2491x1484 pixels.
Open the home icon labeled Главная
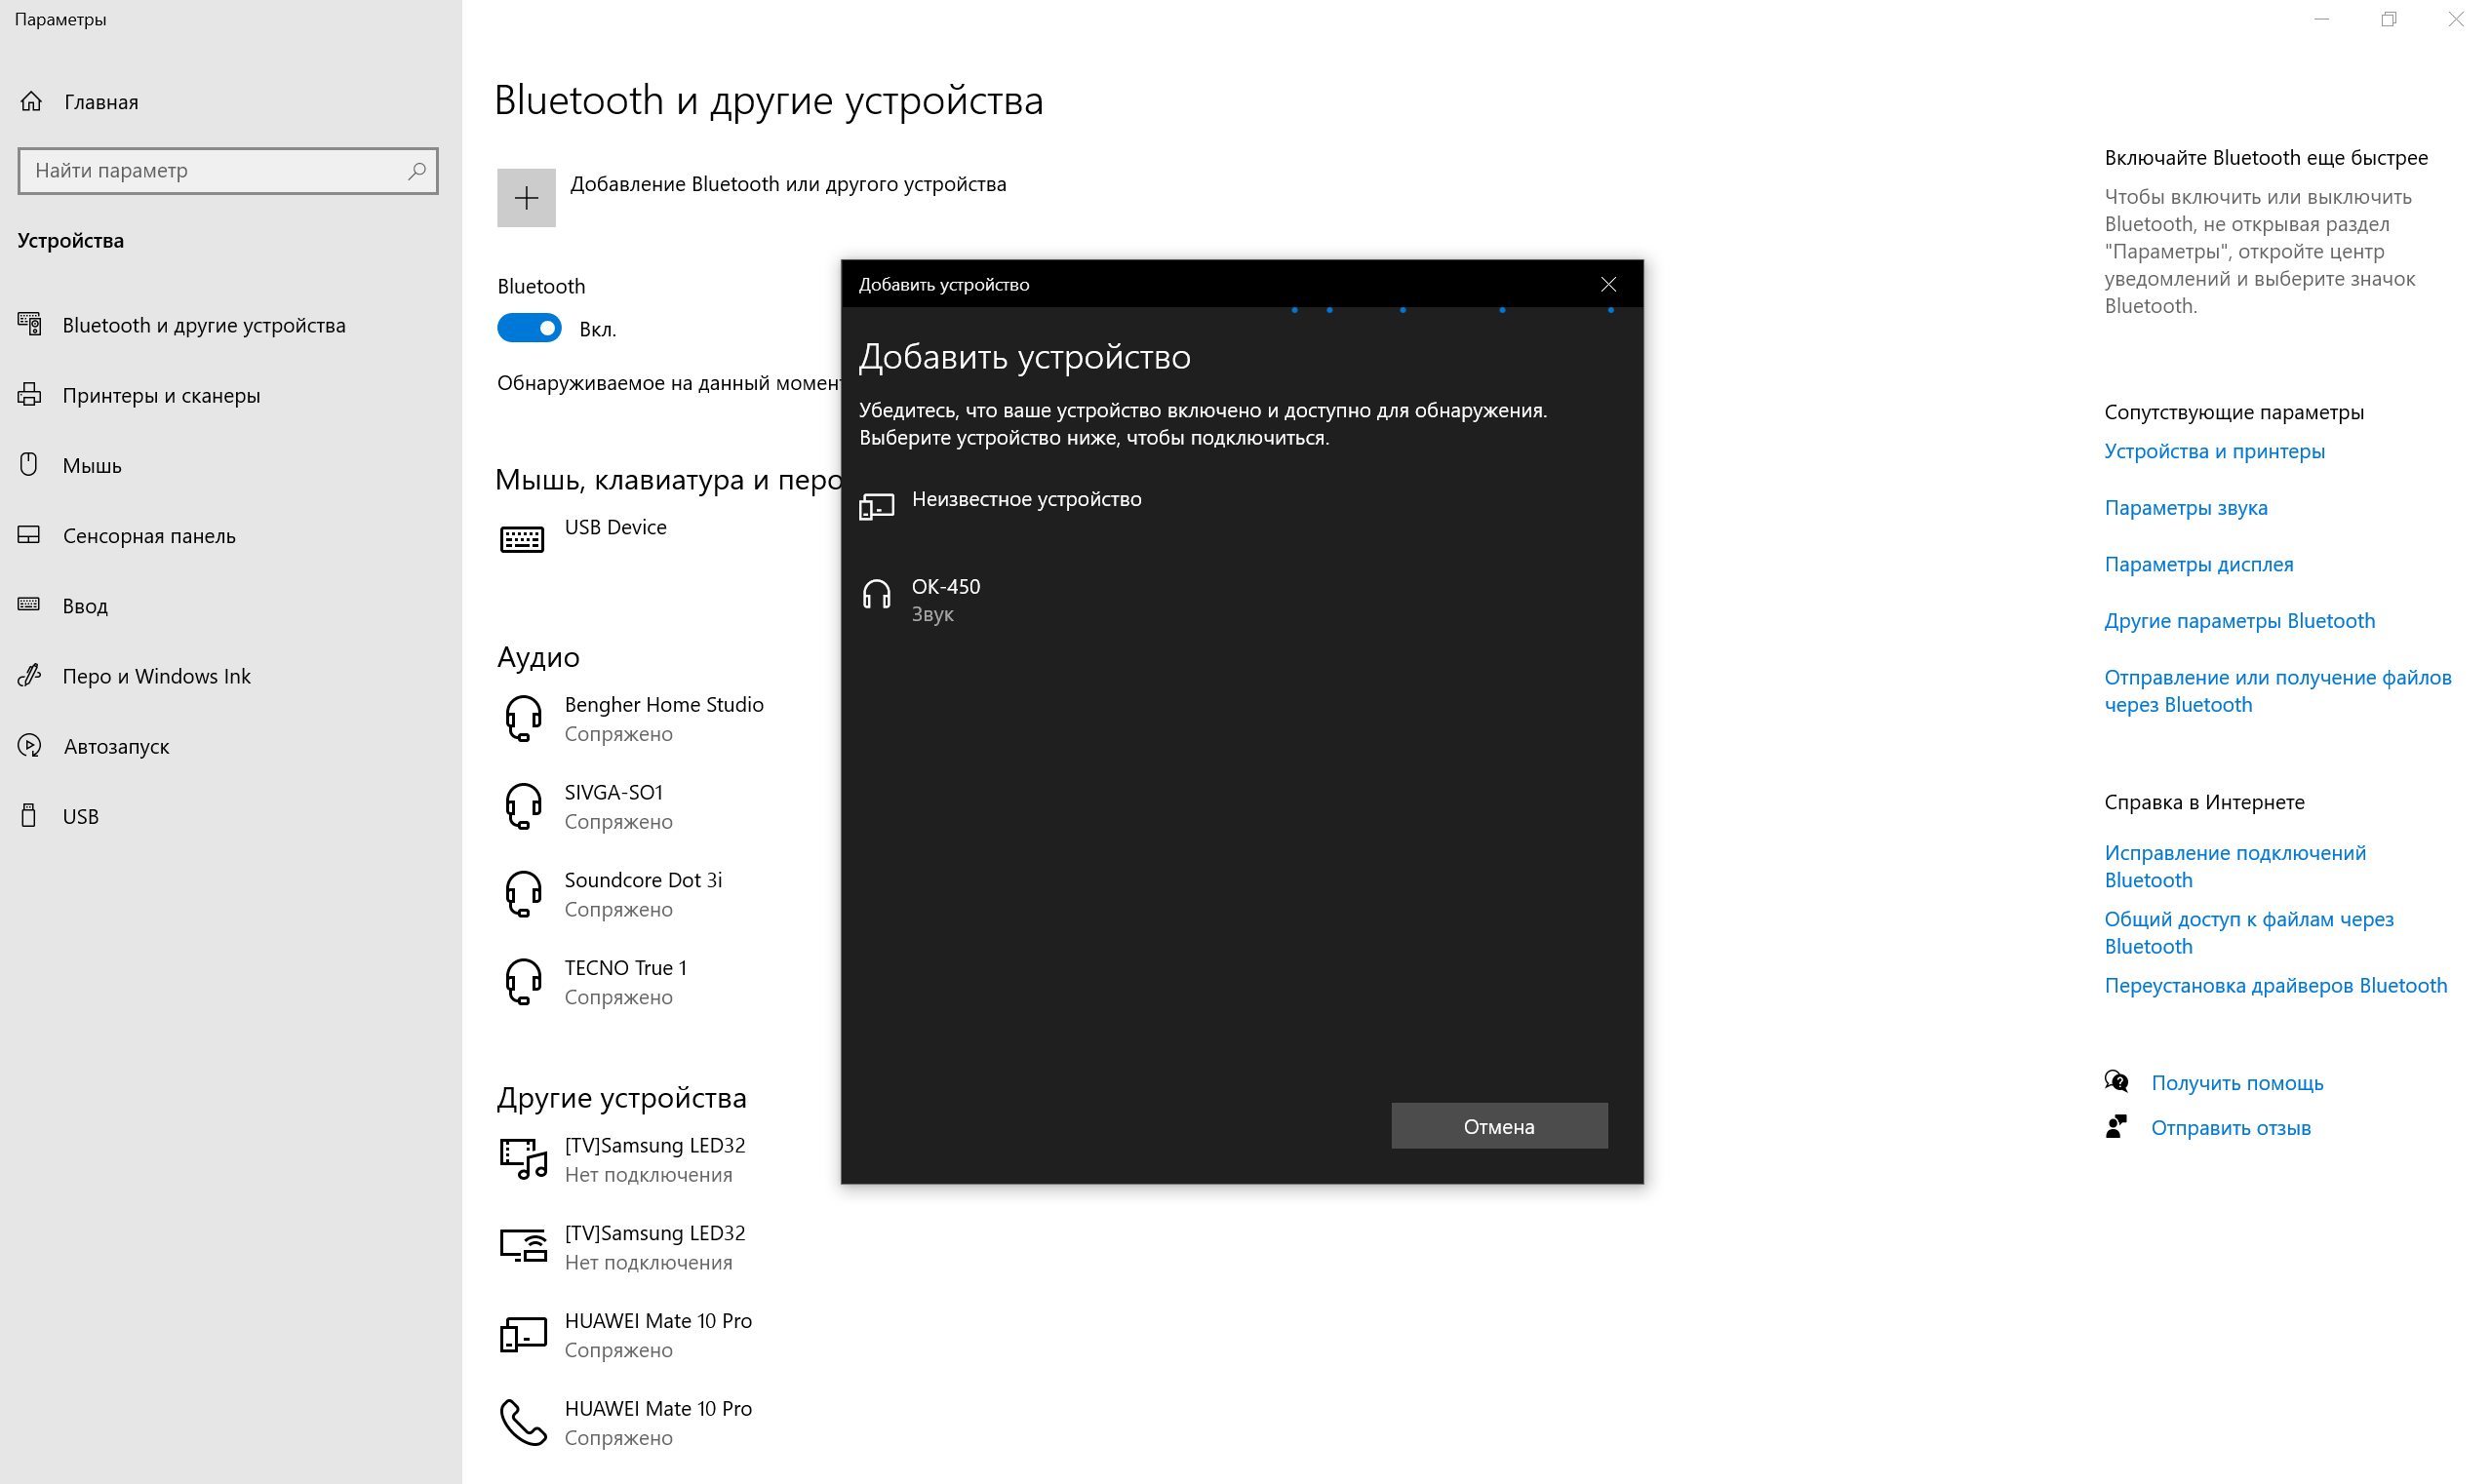click(32, 101)
